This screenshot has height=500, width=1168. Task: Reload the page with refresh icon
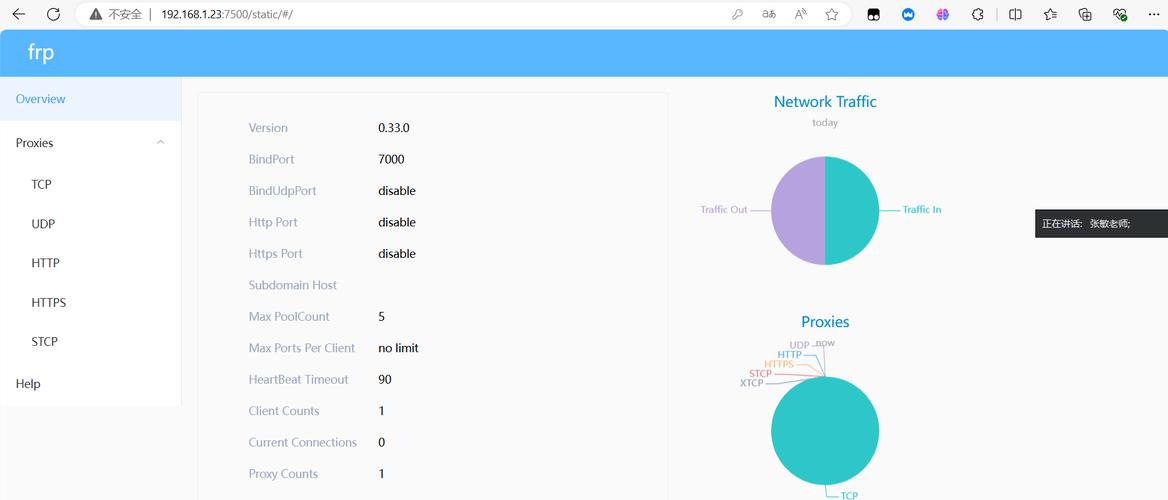click(53, 14)
